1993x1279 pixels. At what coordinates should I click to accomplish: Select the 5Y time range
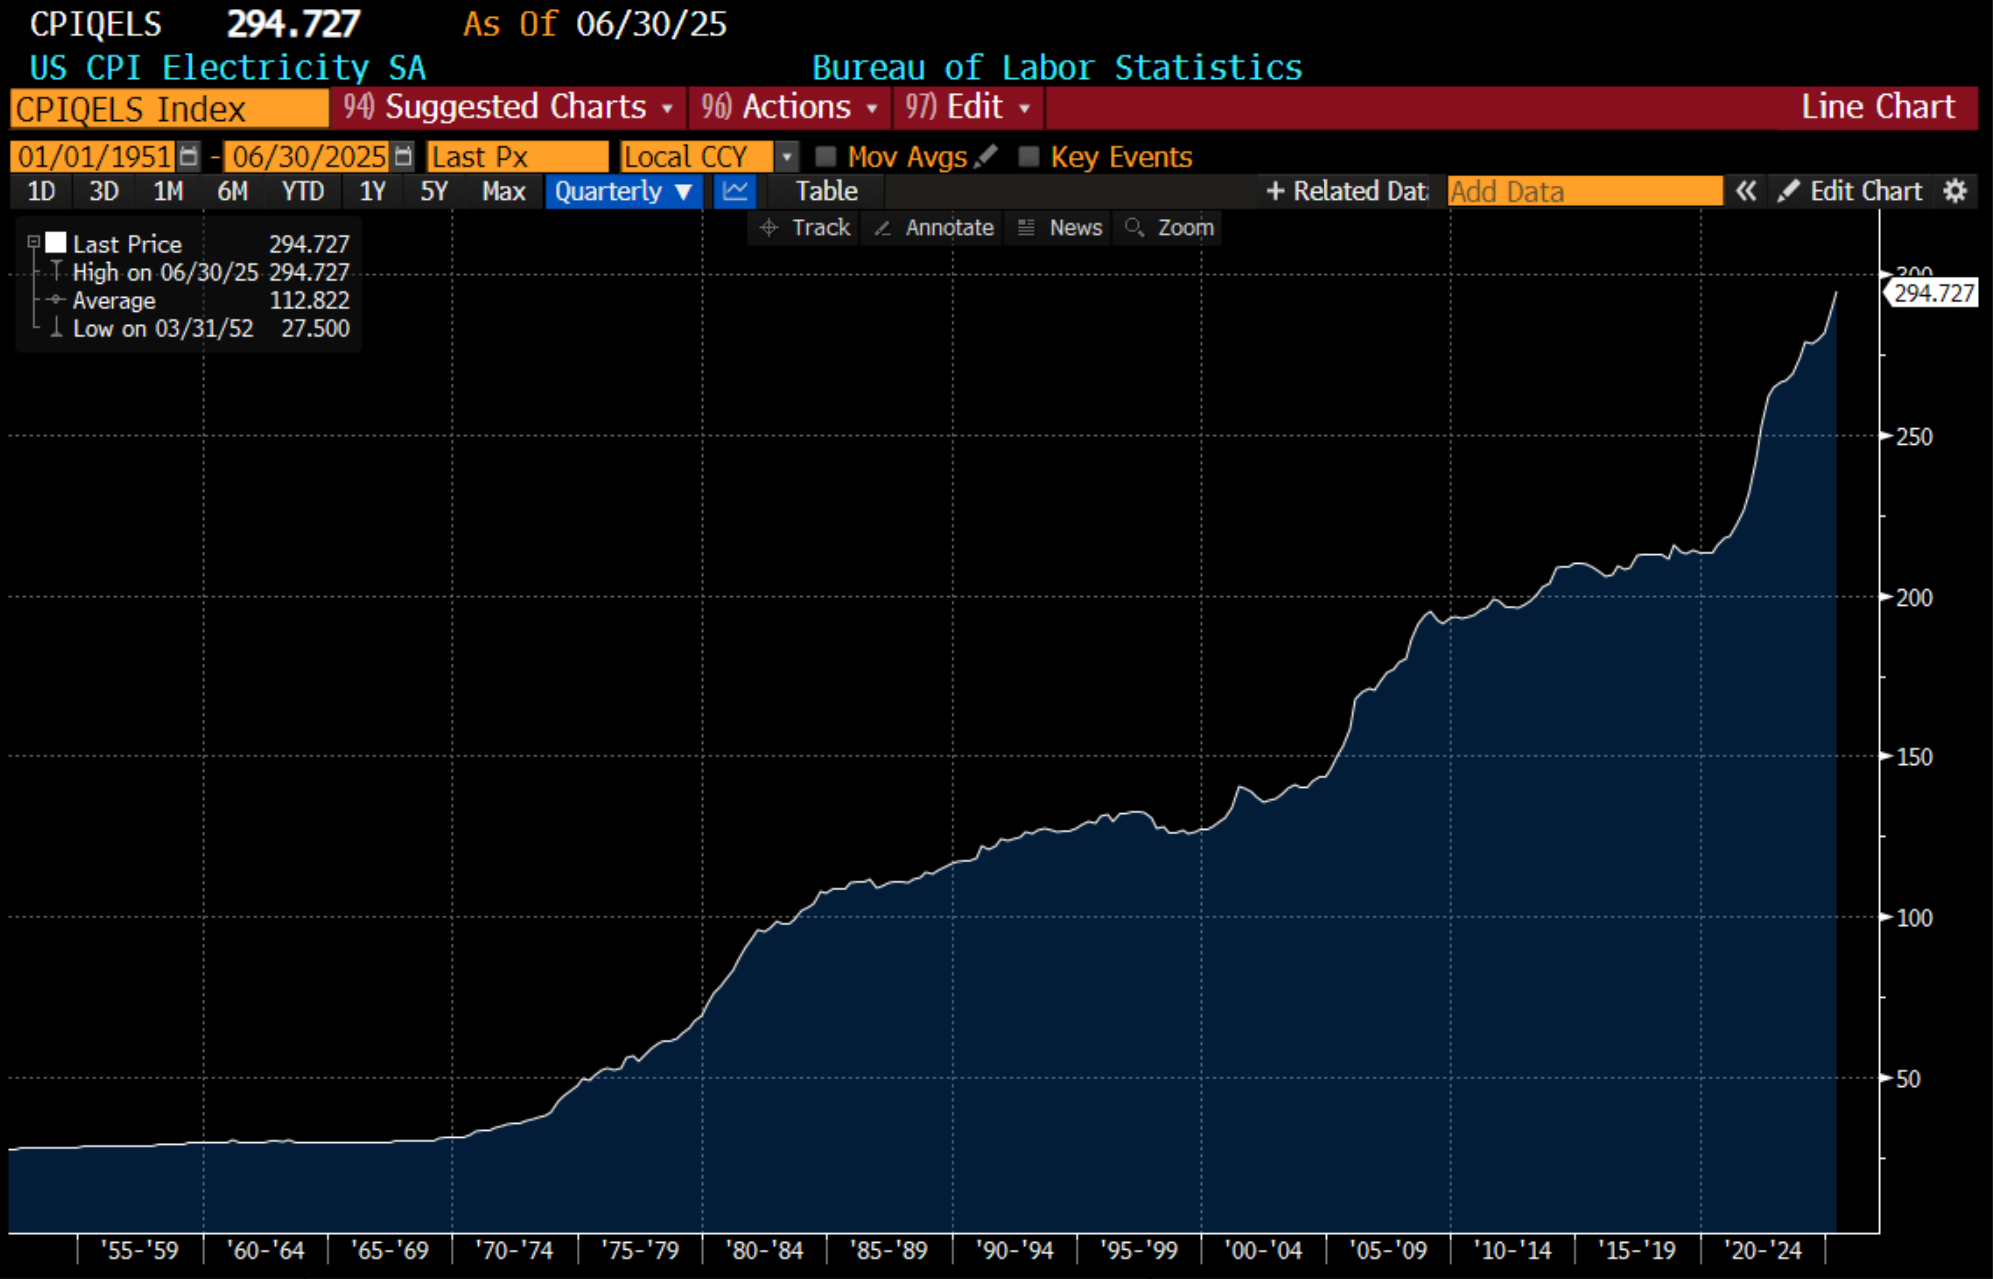point(433,191)
